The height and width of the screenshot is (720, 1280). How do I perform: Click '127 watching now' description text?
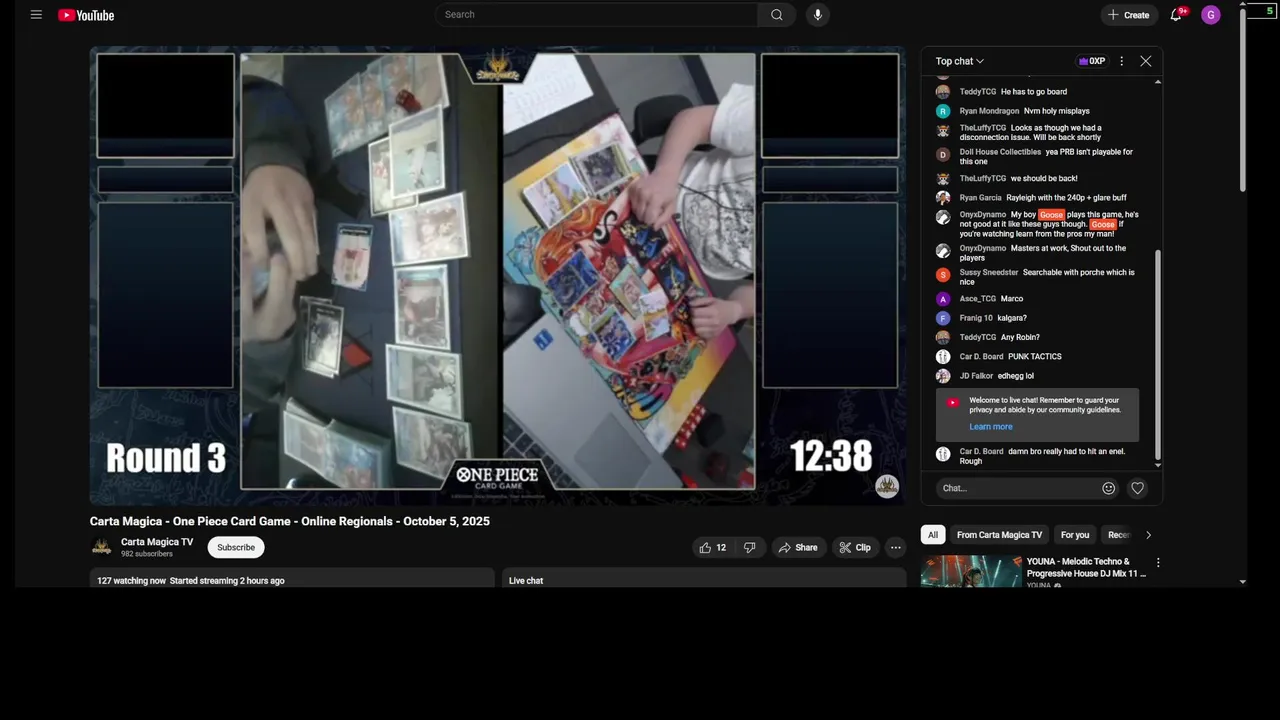131,581
